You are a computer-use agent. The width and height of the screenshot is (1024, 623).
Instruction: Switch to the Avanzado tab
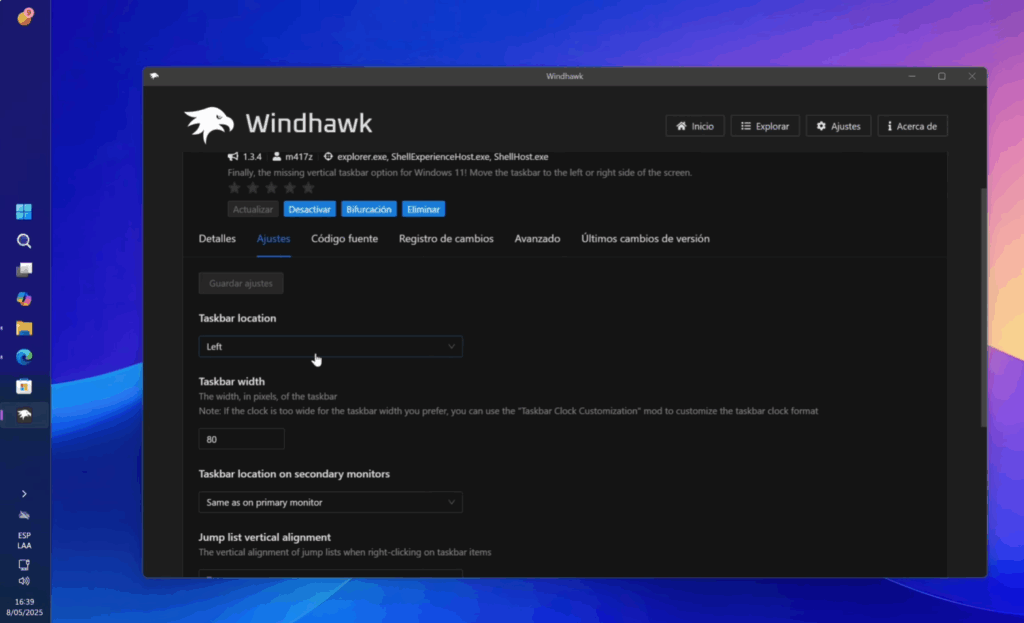(x=537, y=238)
